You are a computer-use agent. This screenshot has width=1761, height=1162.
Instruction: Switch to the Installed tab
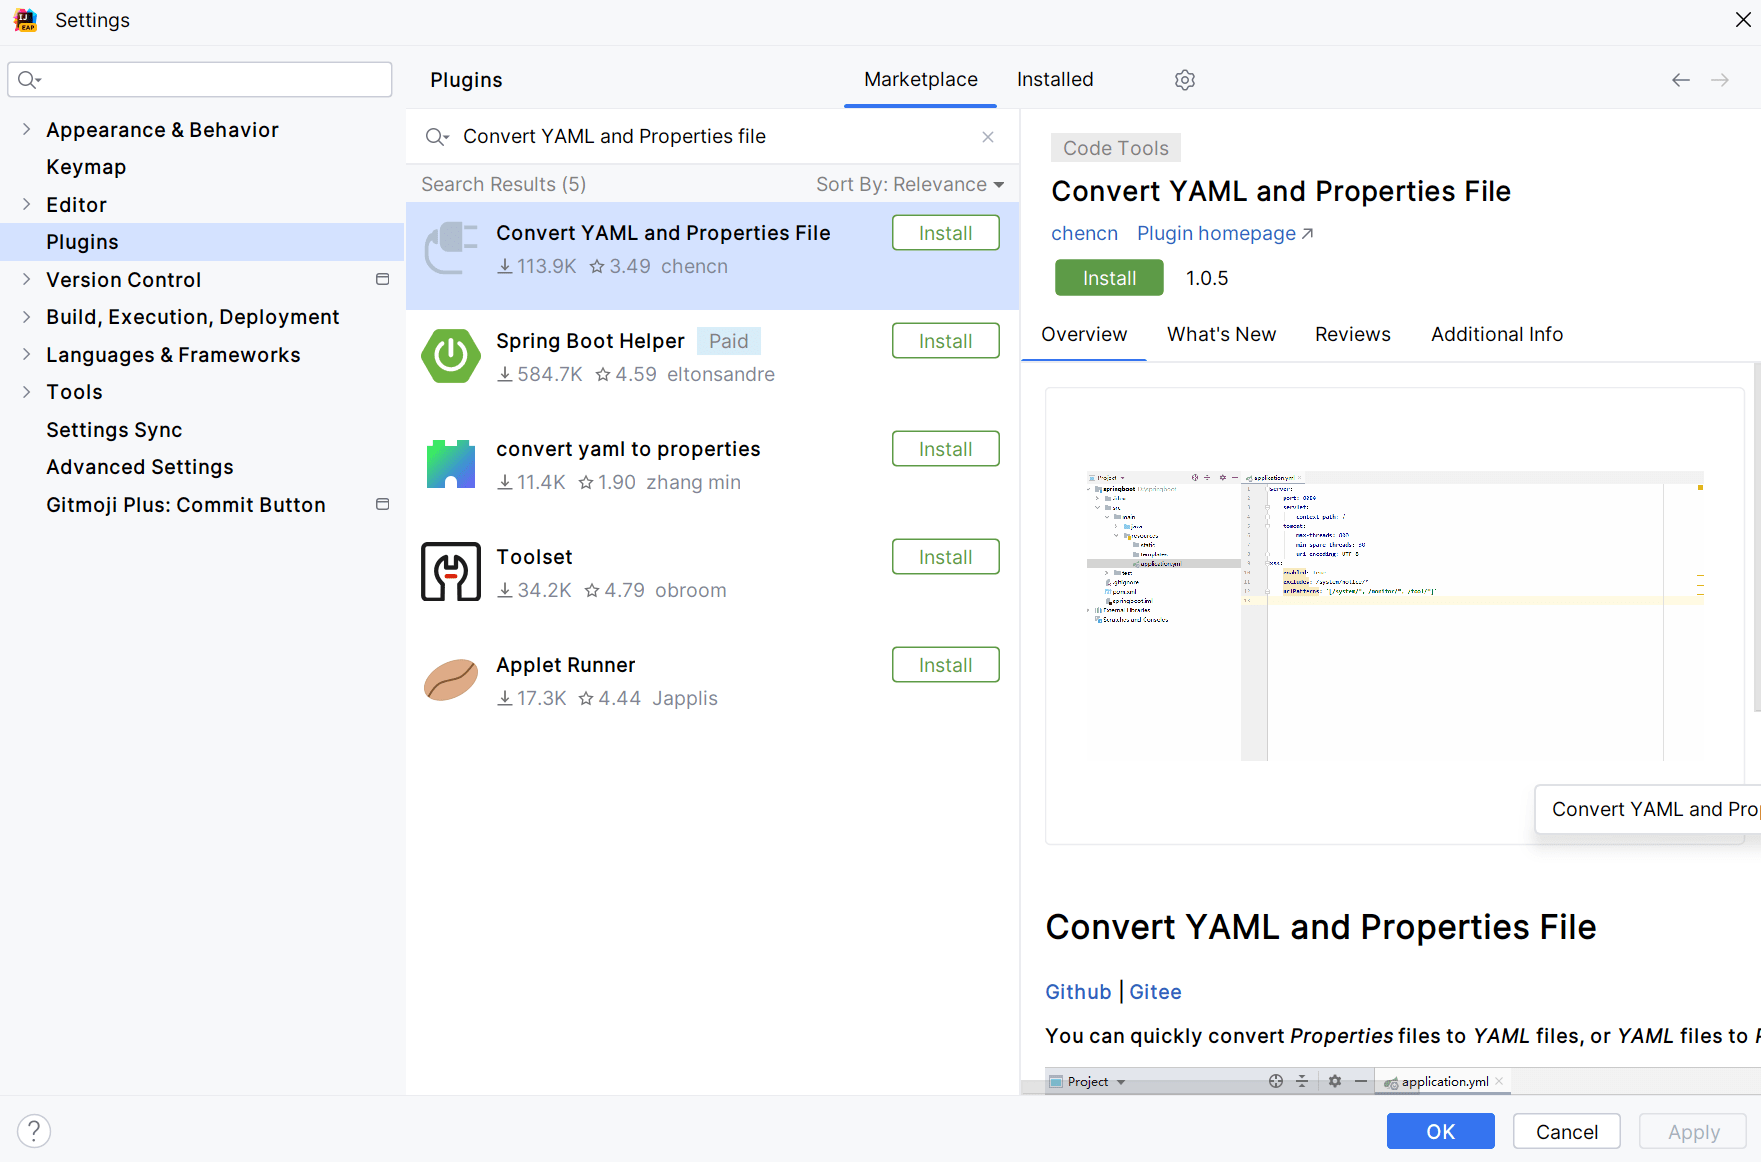1054,79
